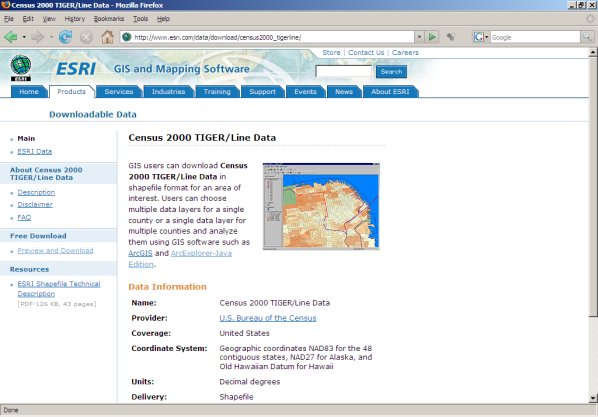This screenshot has height=417, width=598.
Task: Click the Stop loading icon
Action: point(87,37)
